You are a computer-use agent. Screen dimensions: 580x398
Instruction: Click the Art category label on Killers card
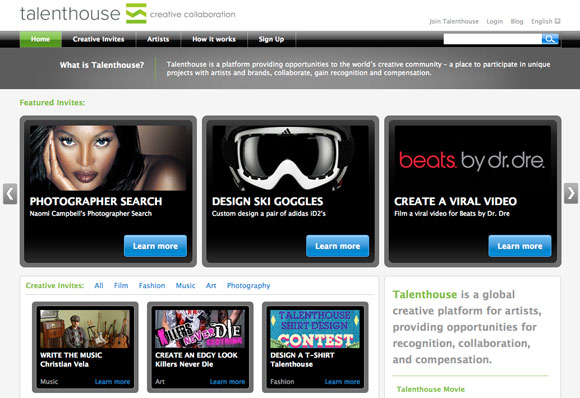click(160, 382)
